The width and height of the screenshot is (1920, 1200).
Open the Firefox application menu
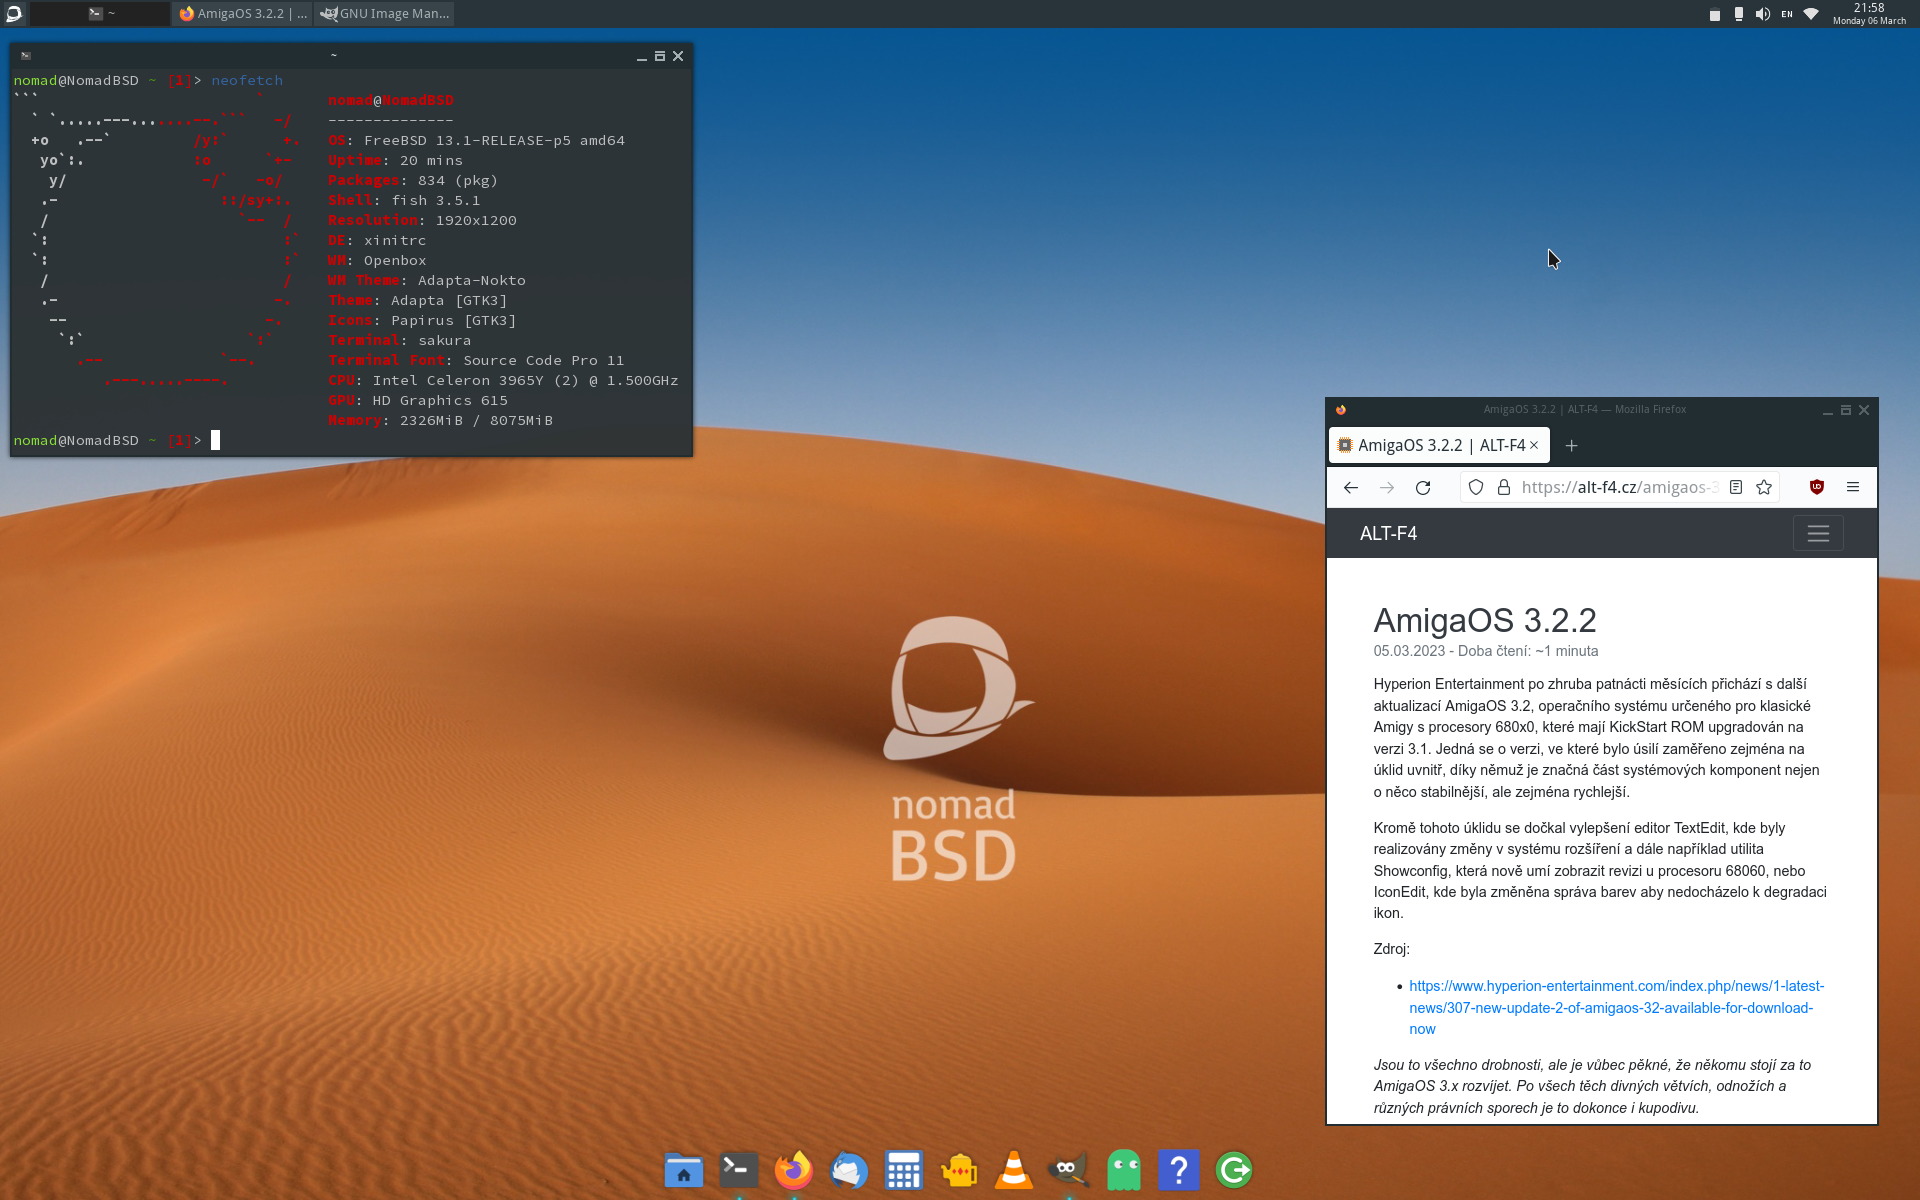click(x=1853, y=487)
